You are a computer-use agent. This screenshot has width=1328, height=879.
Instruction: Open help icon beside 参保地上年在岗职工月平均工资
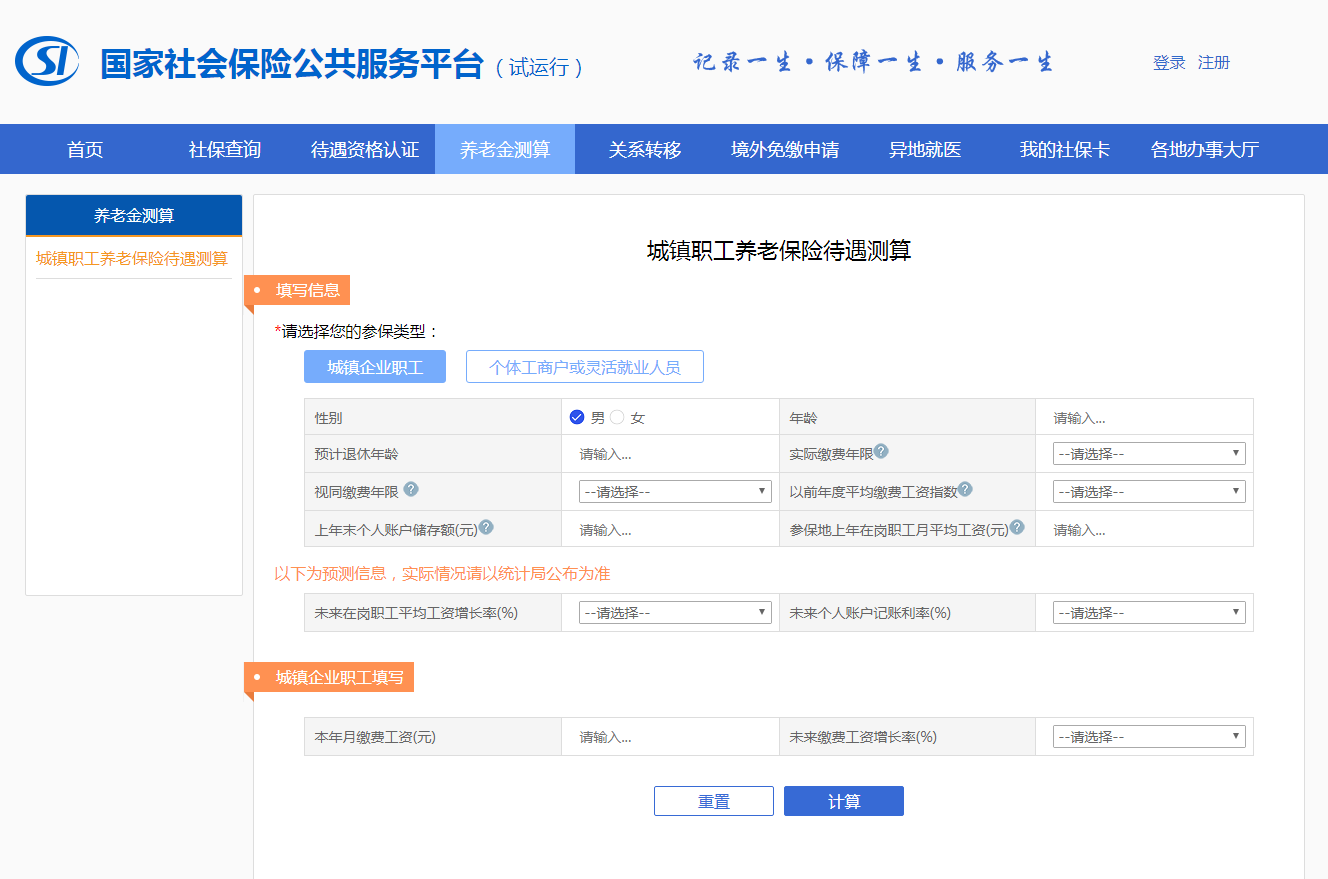click(x=1017, y=527)
